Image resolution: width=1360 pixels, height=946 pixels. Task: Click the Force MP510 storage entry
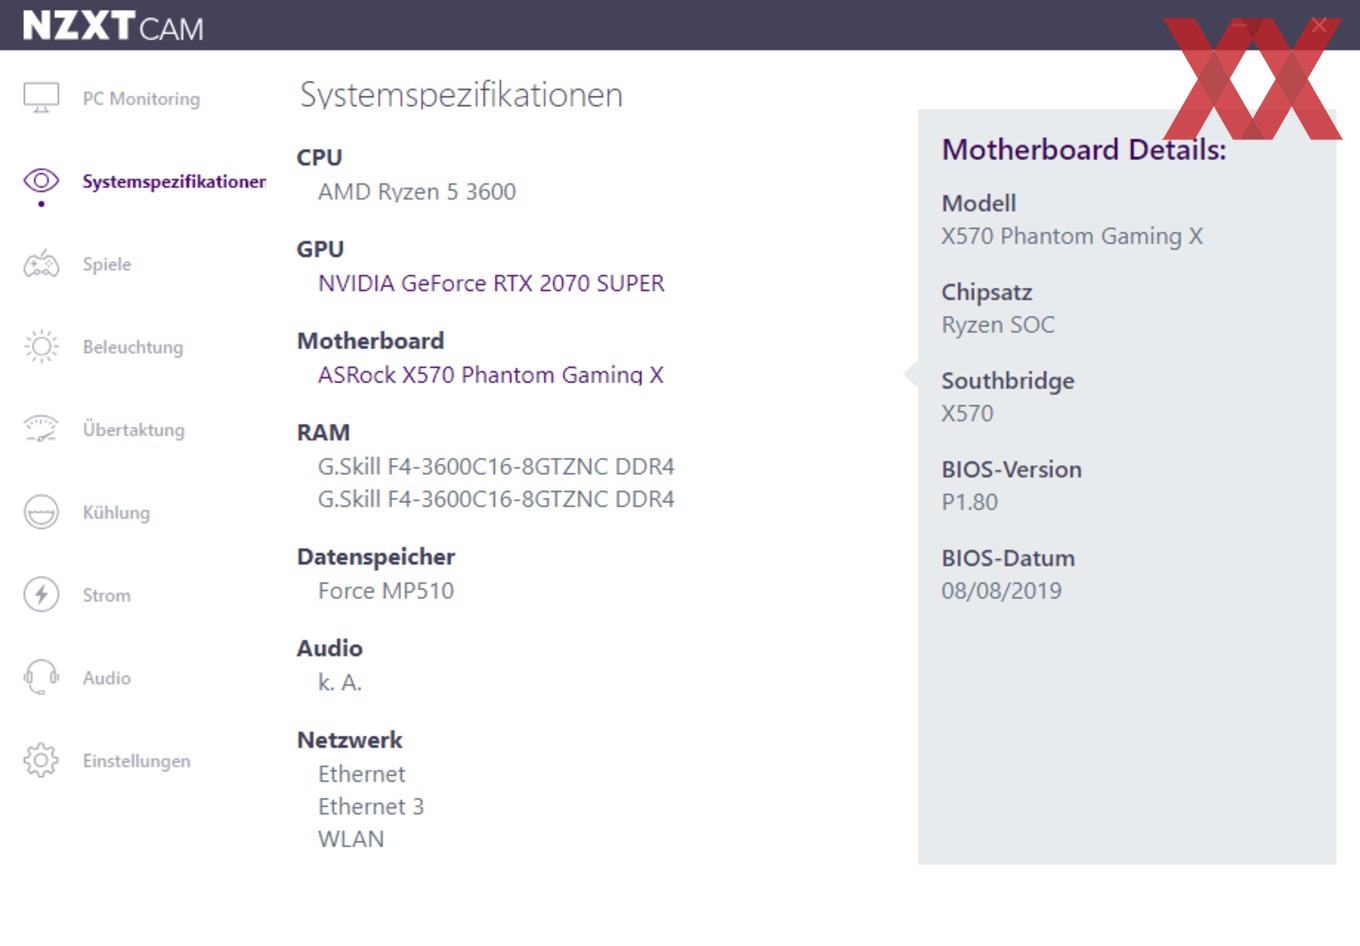click(x=386, y=590)
